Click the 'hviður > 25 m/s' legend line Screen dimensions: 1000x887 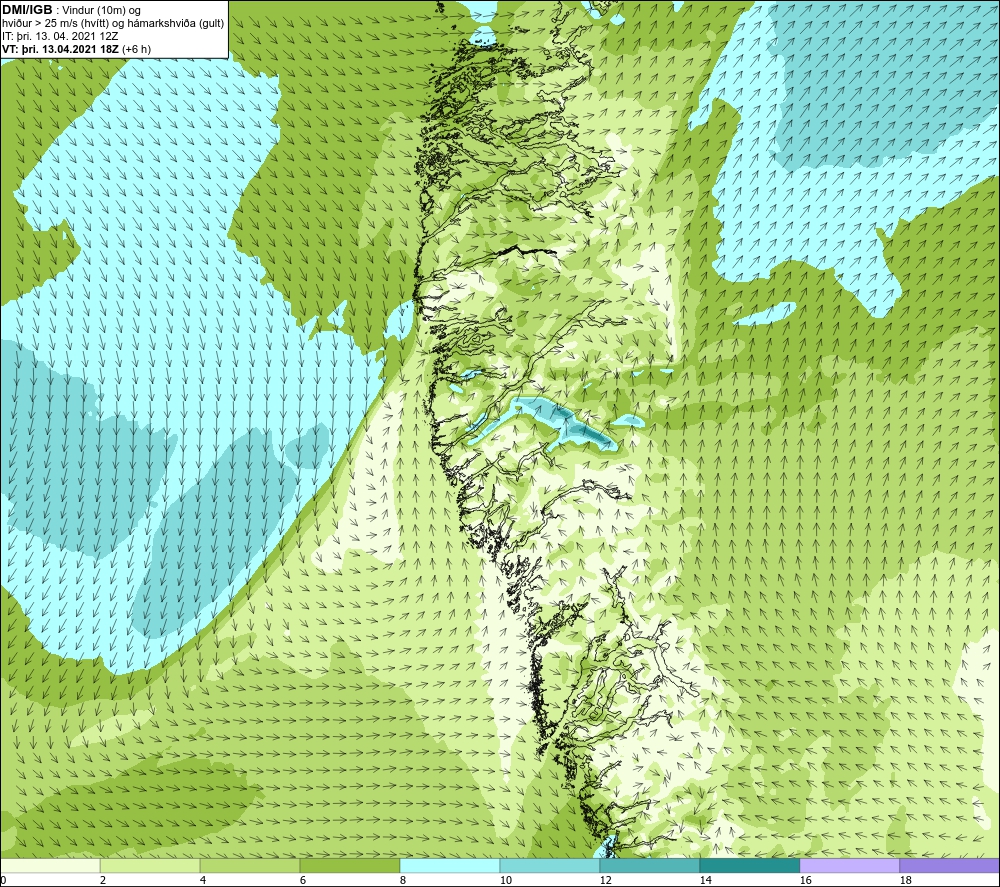(113, 24)
